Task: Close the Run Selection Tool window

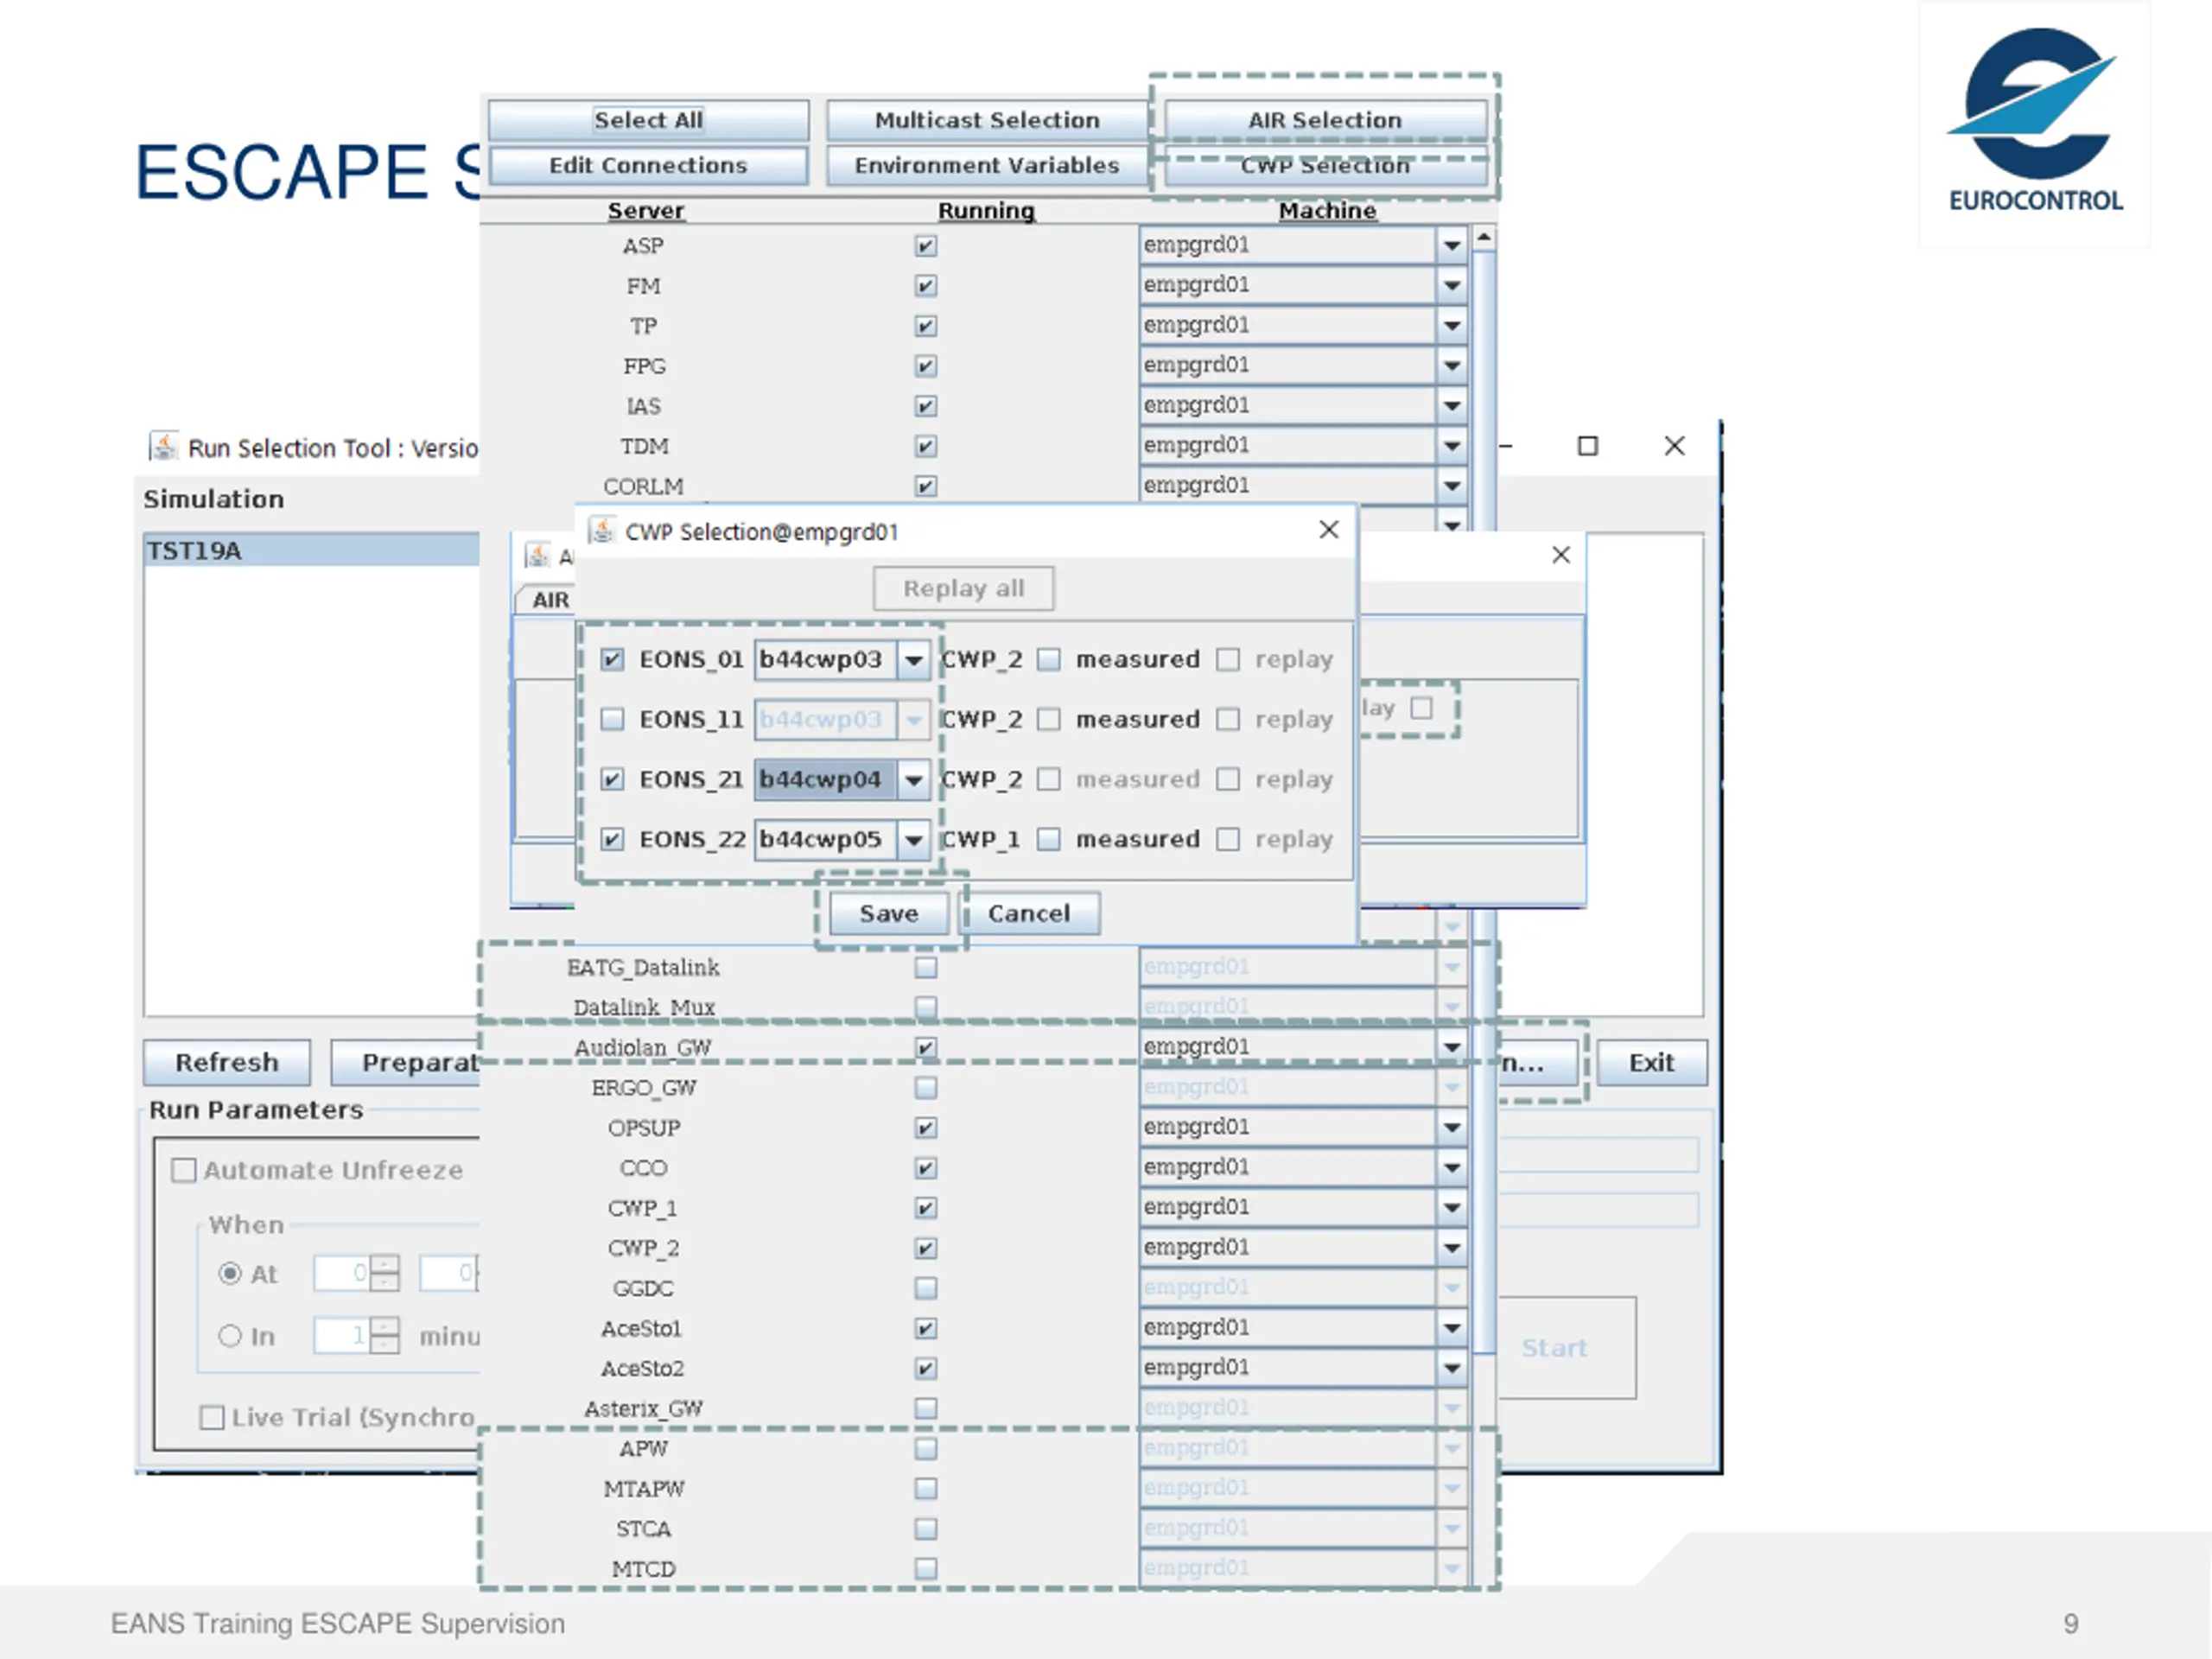Action: (1674, 446)
